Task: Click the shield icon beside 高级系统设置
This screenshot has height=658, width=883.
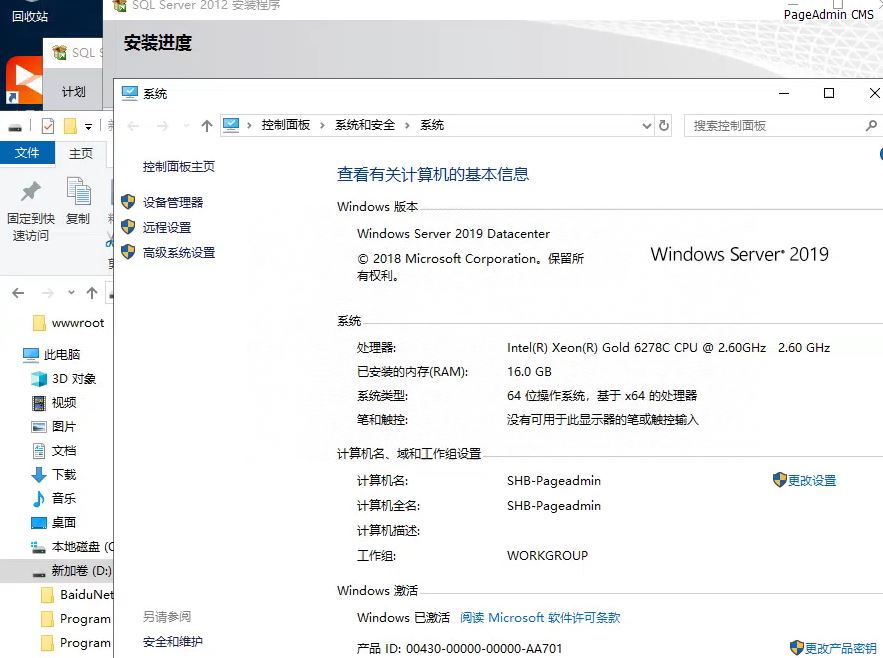Action: (x=128, y=251)
